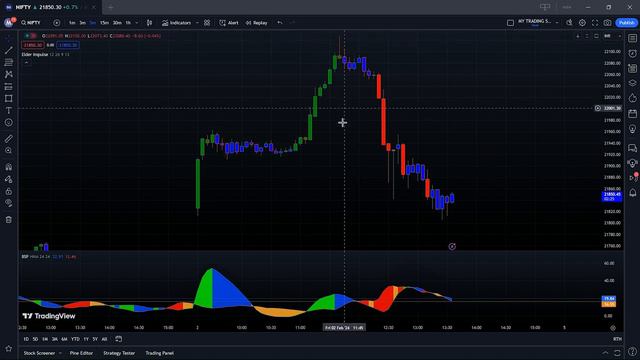Expand the layout management dropdown arrow
Image resolution: width=640 pixels, height=360 pixels.
(557, 23)
